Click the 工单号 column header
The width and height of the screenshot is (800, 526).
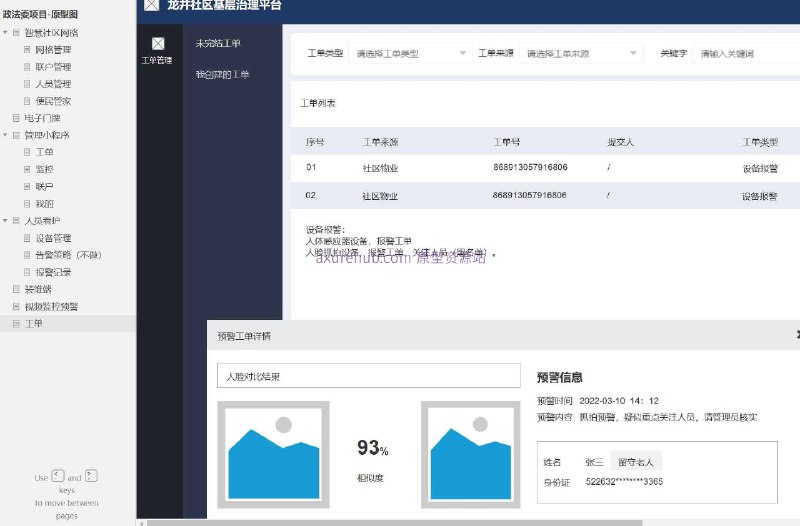click(x=507, y=142)
